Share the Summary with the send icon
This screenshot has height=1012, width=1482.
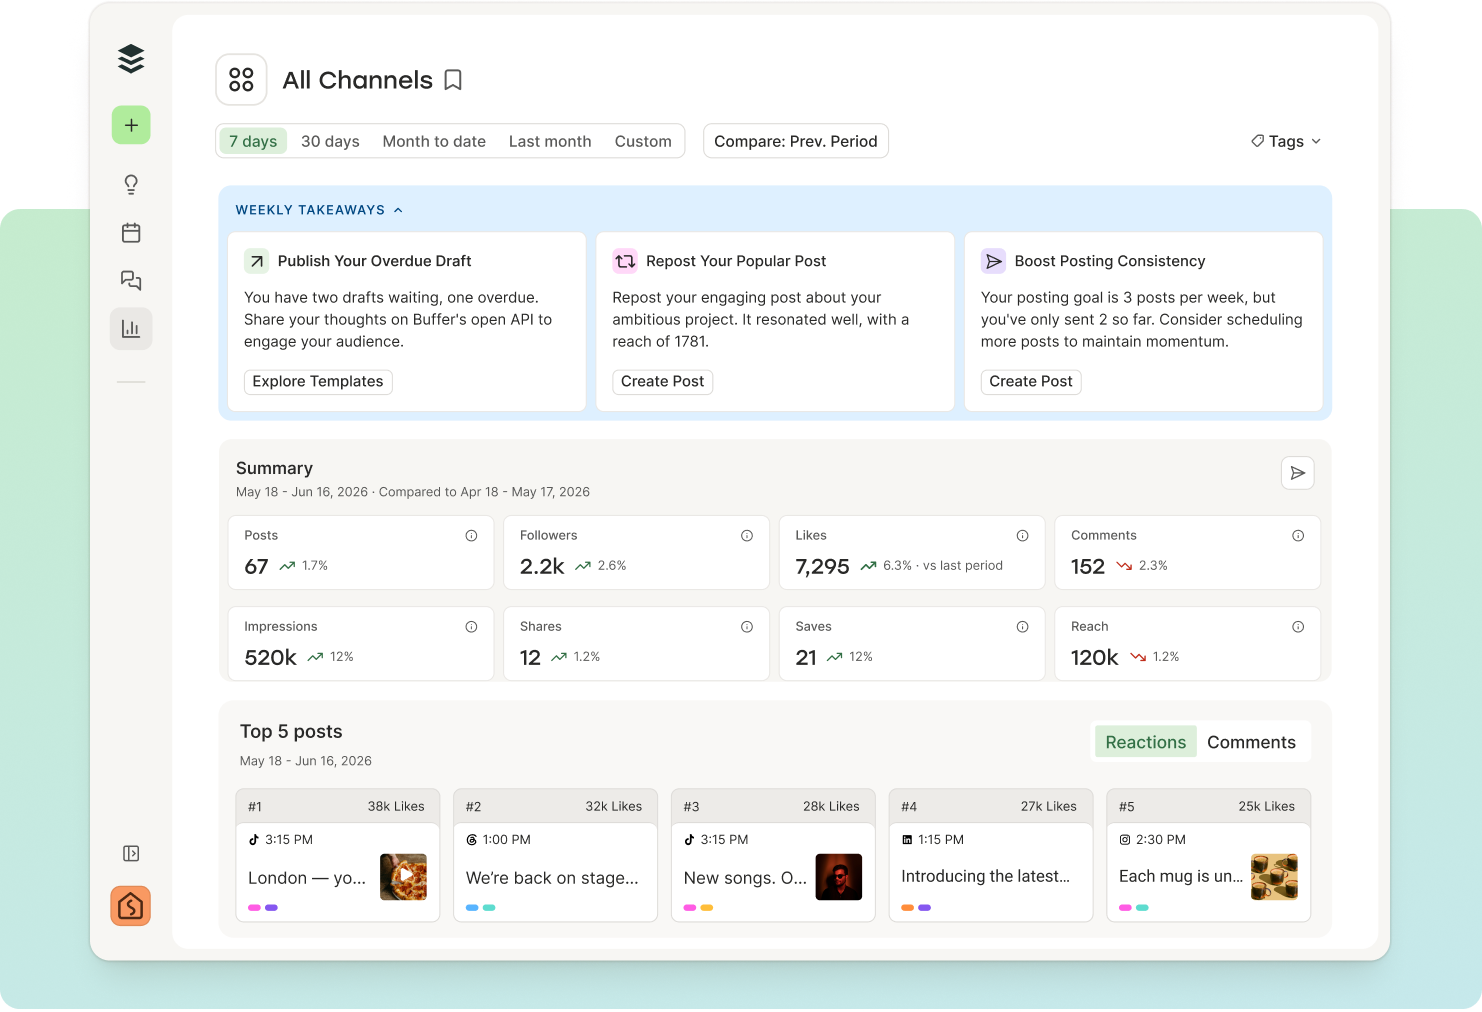pyautogui.click(x=1298, y=473)
